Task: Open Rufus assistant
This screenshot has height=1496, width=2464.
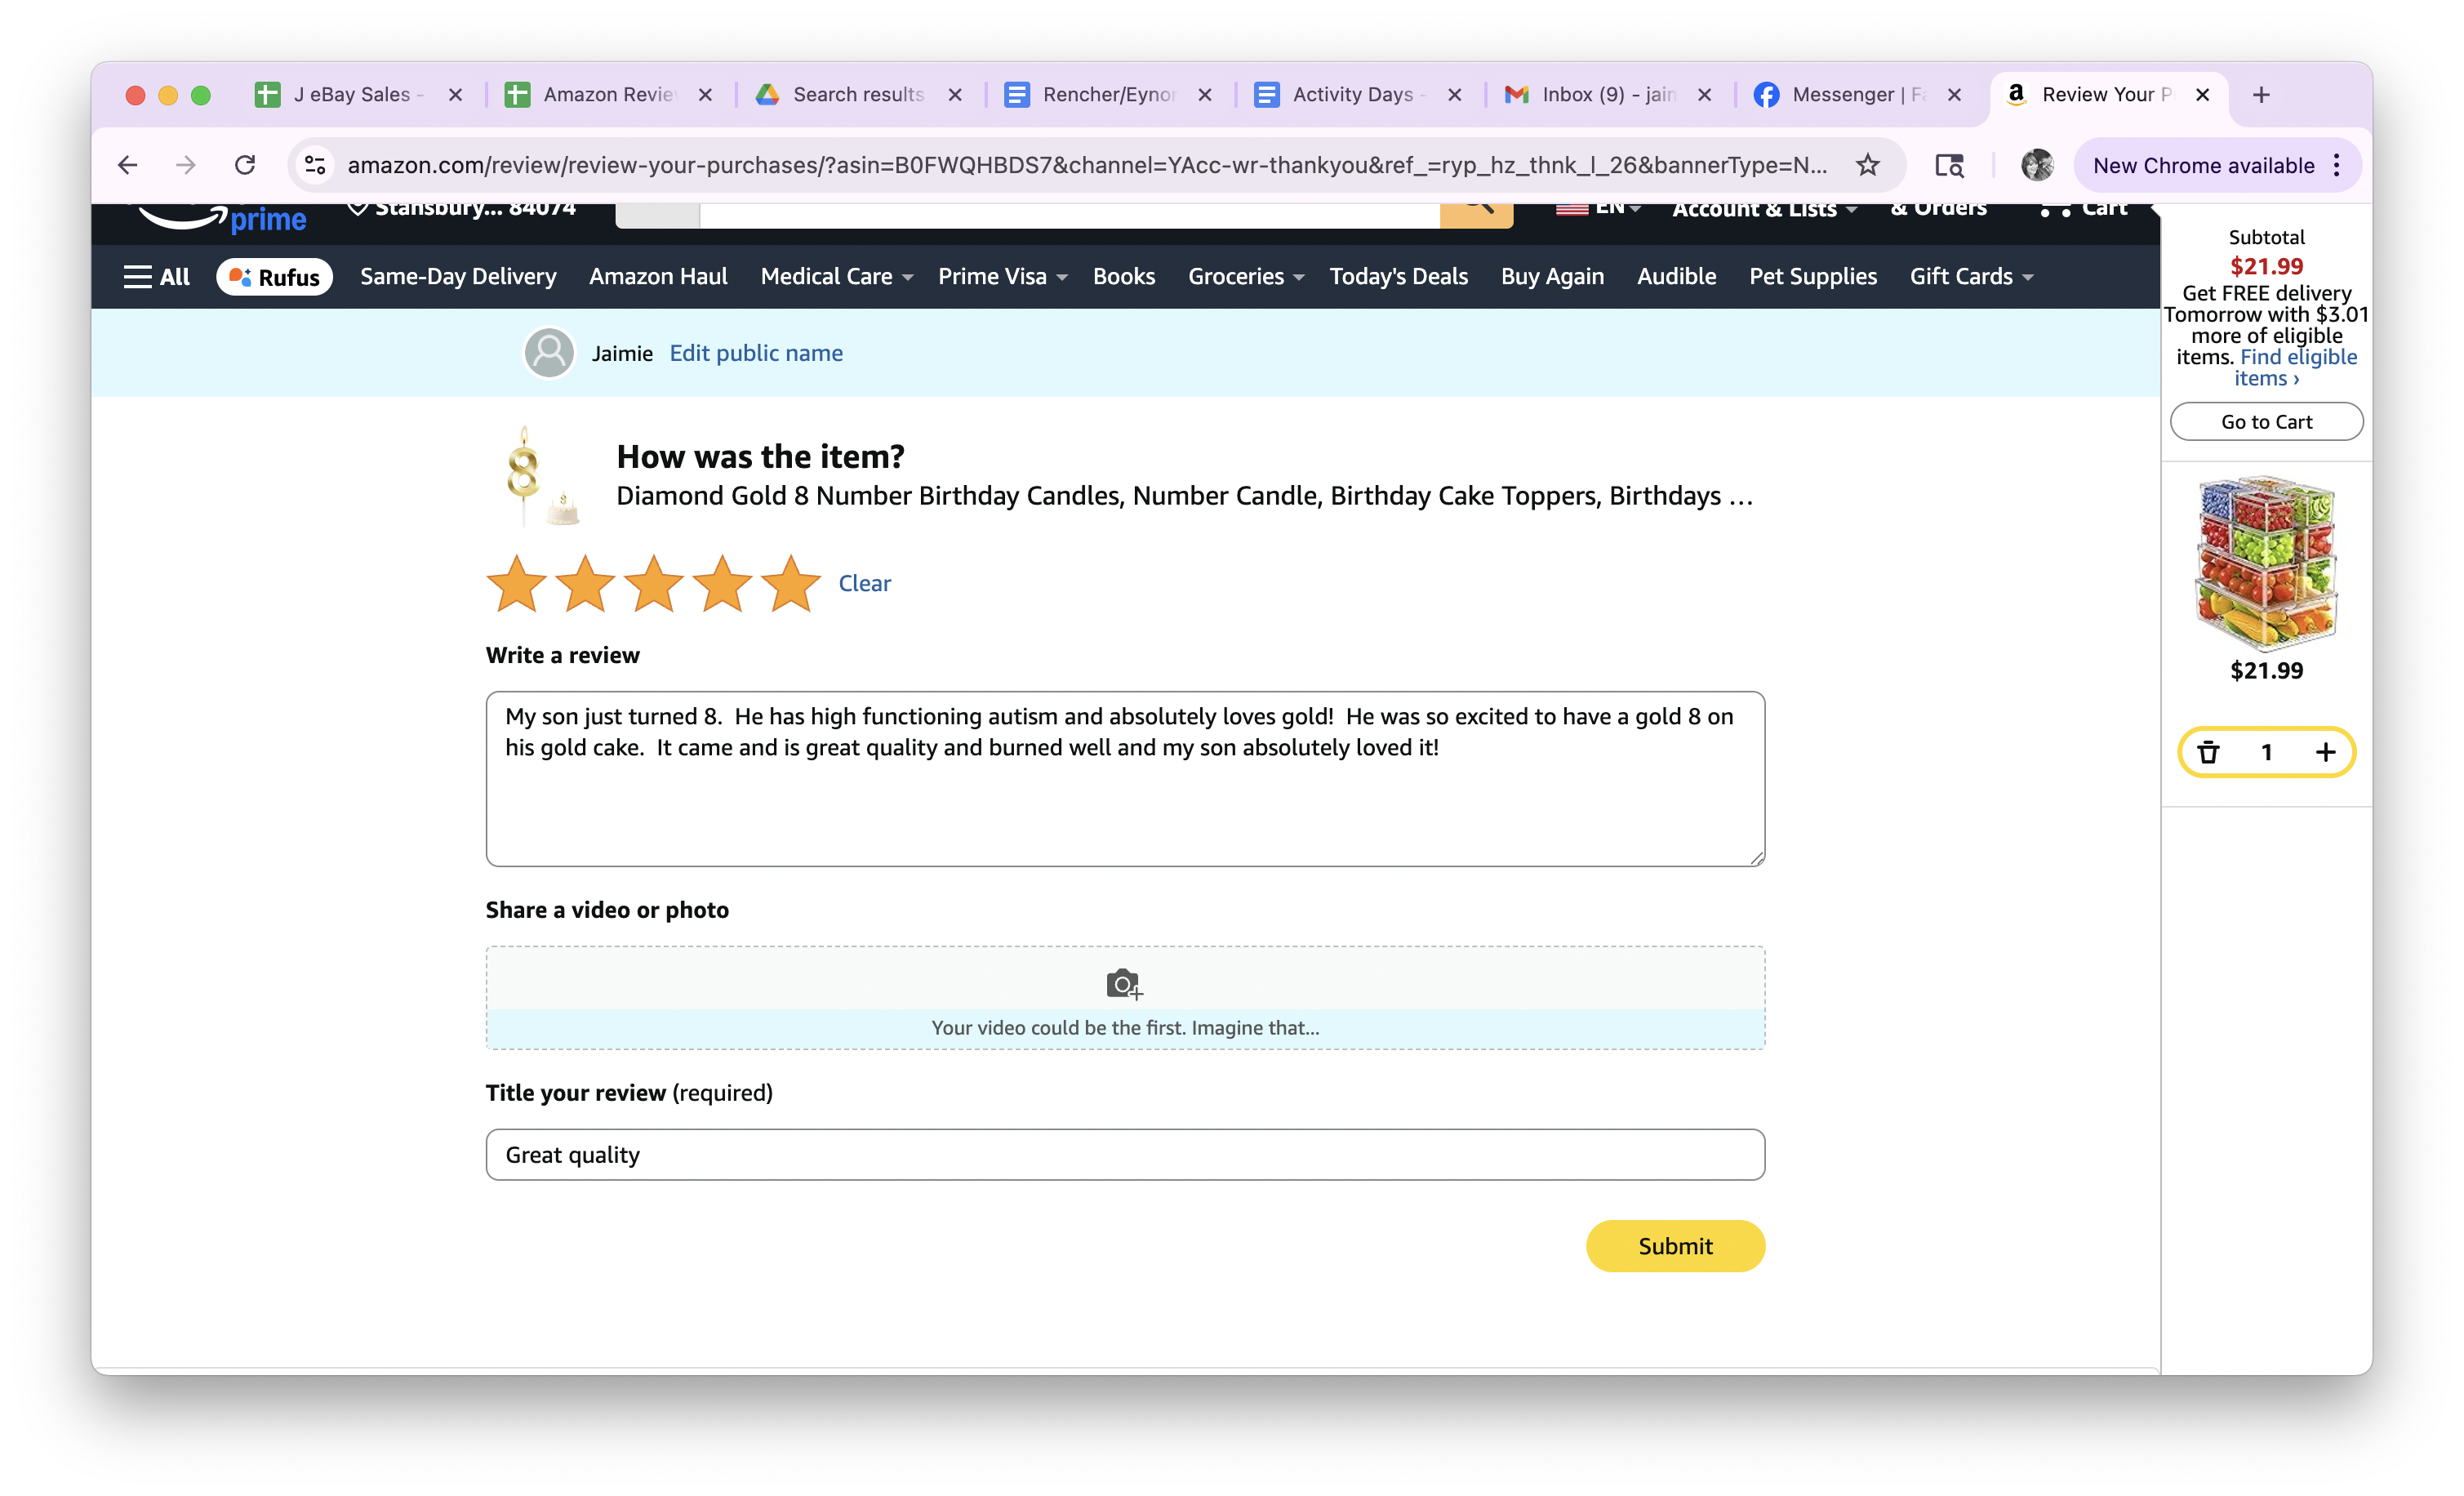Action: (274, 277)
